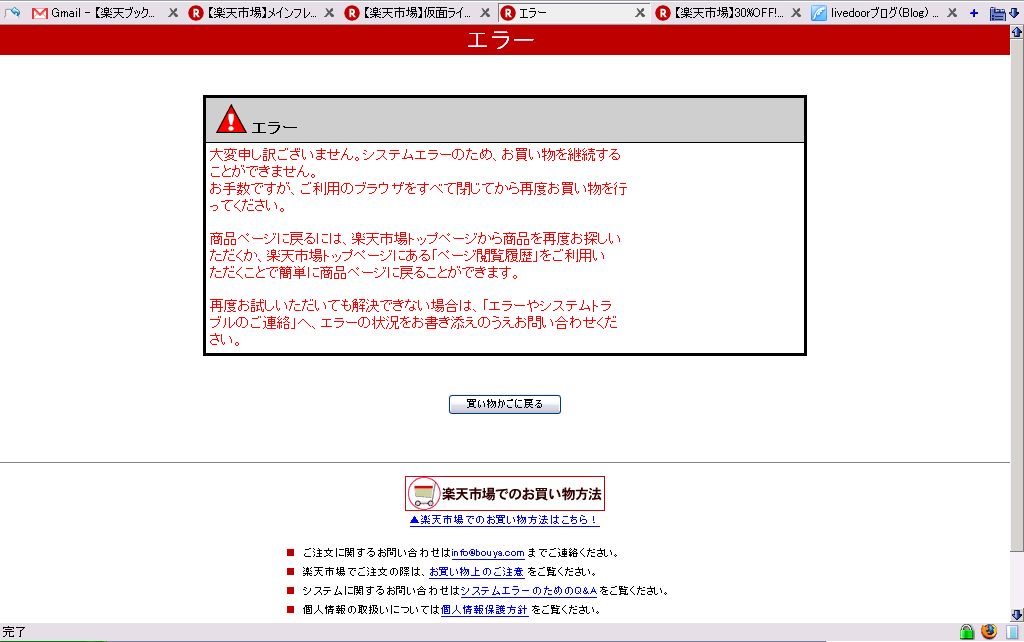Click the 楽天市場でのお買い物方法 banner
This screenshot has height=642, width=1024.
(x=505, y=493)
